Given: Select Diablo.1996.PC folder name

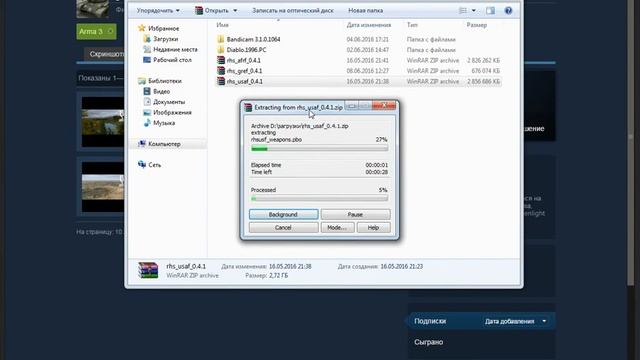Looking at the screenshot, I should point(246,50).
